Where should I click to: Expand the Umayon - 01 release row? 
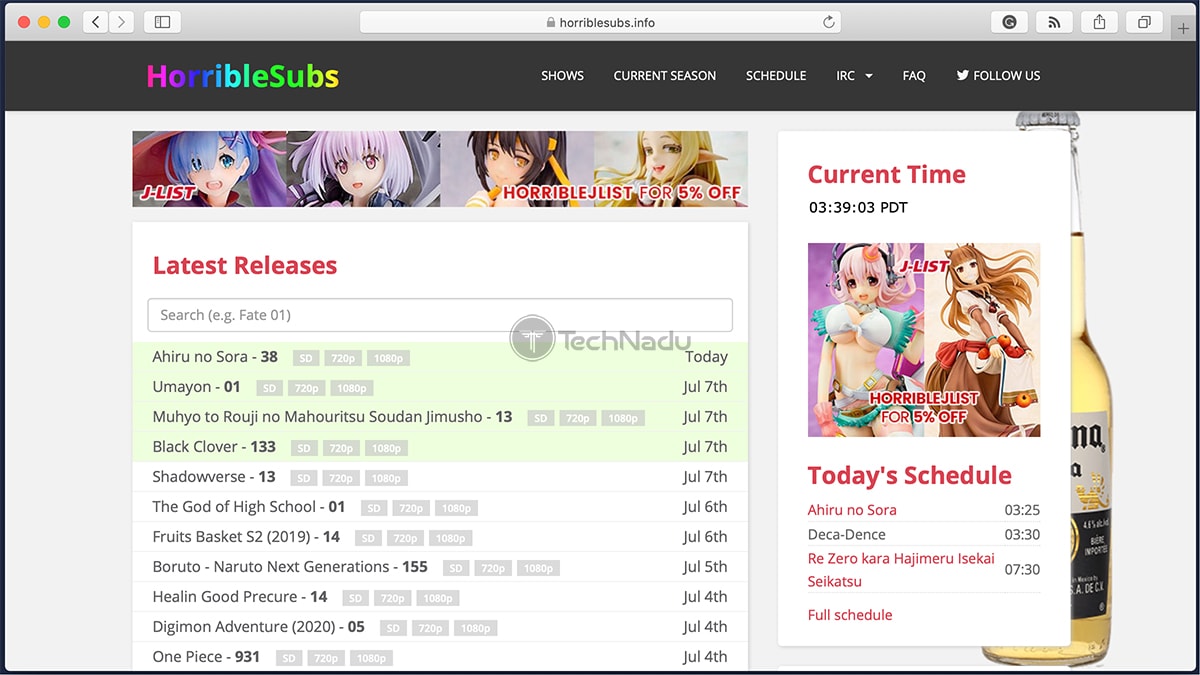pyautogui.click(x=440, y=387)
